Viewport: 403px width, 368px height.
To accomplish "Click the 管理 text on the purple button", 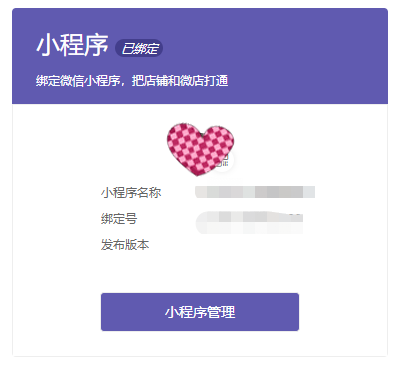I will point(221,312).
